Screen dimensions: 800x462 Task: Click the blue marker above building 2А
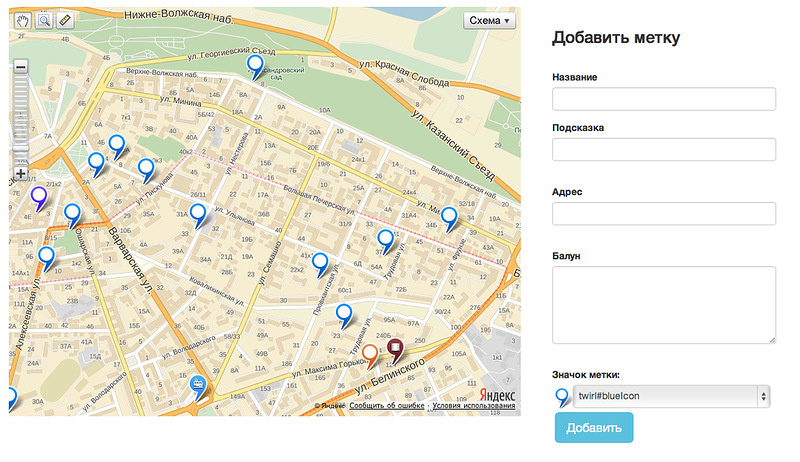[96, 164]
